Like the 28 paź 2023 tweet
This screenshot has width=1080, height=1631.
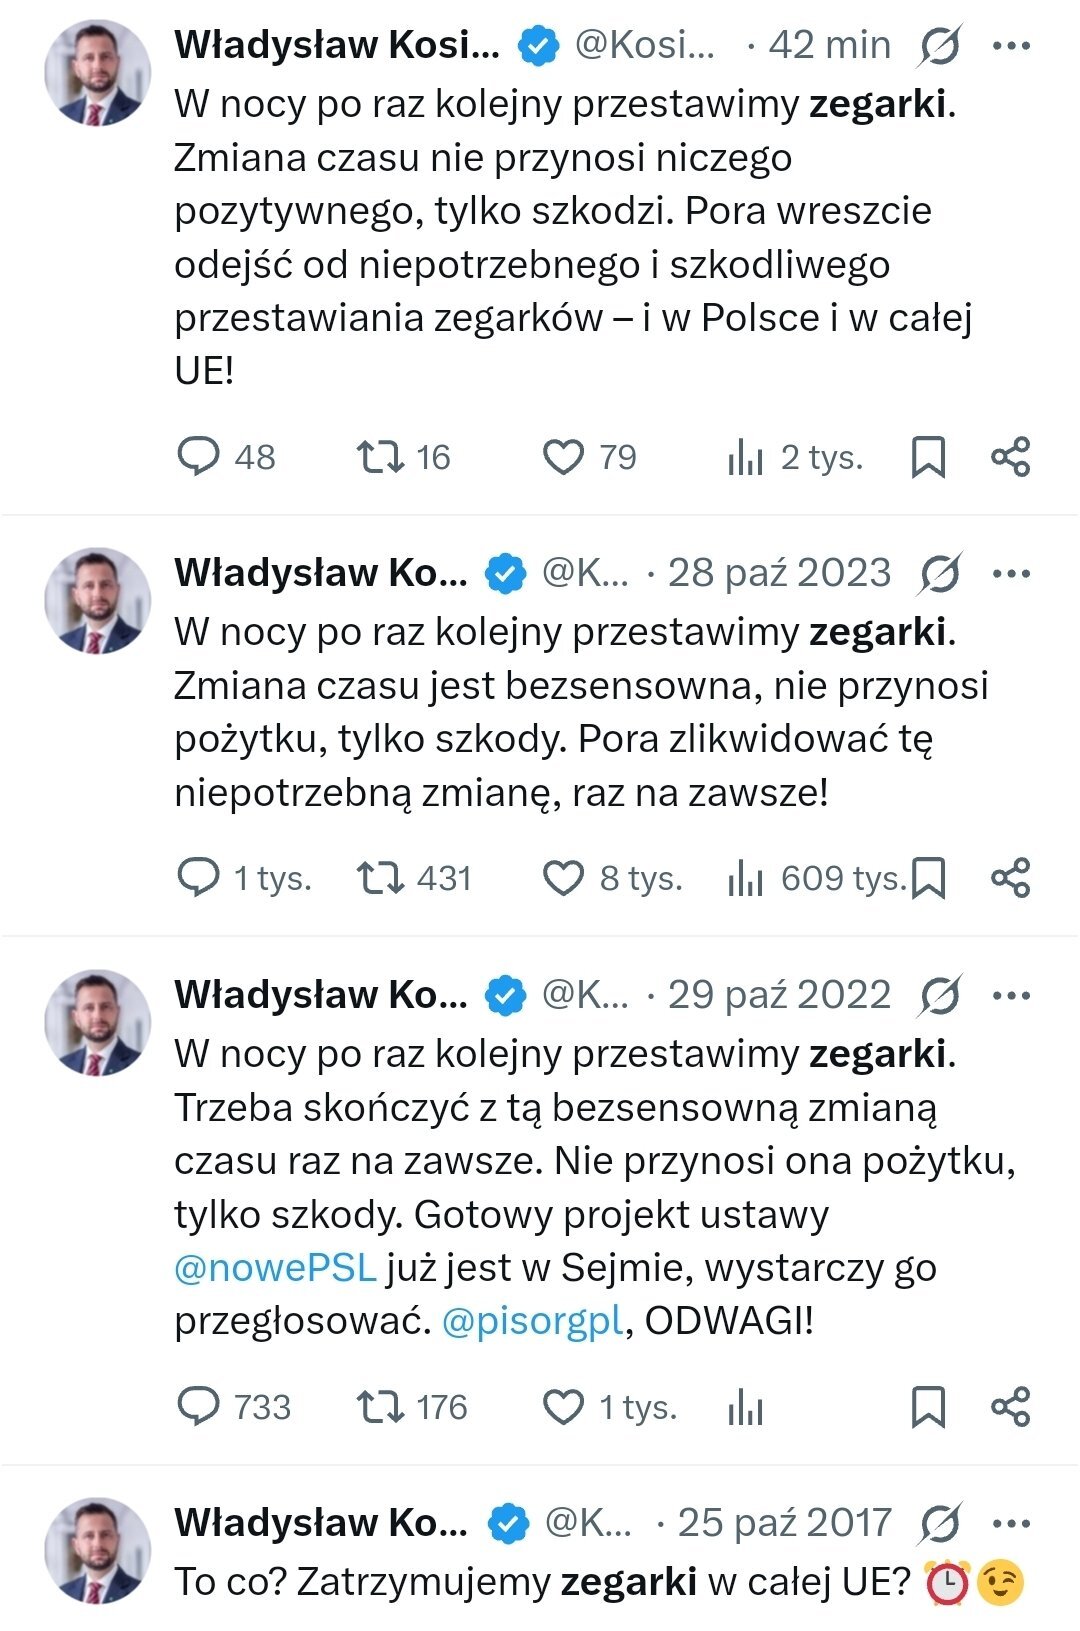(563, 878)
